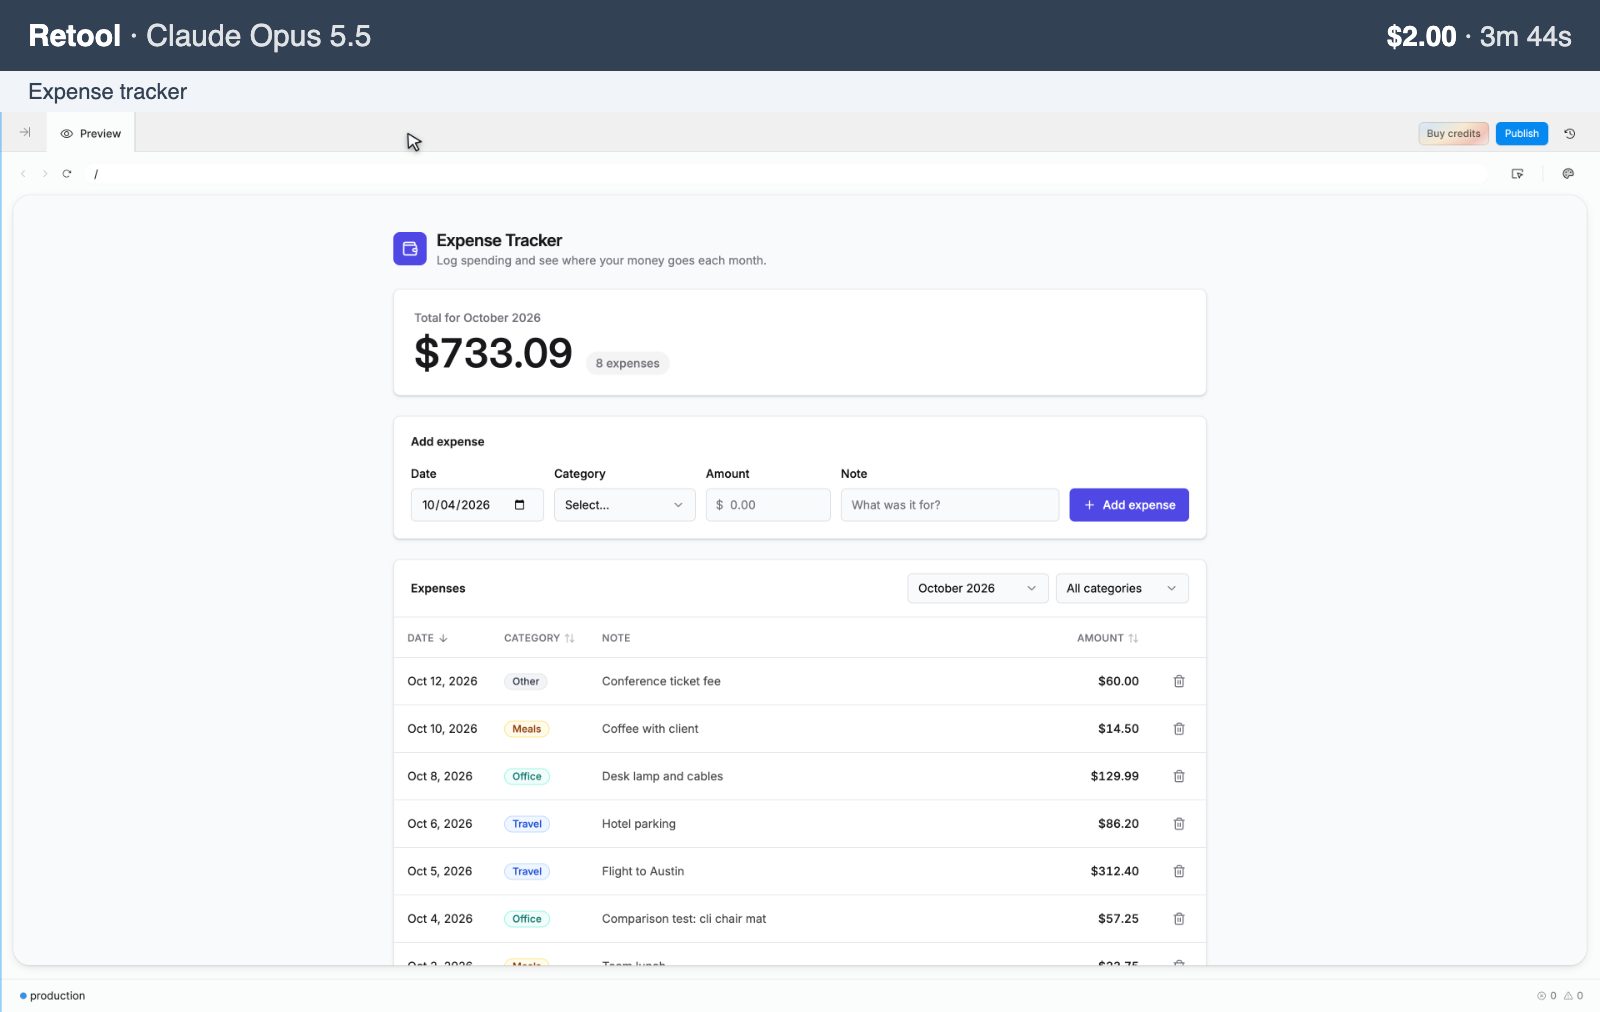
Task: Delete the Flight to Austin expense
Action: [1179, 871]
